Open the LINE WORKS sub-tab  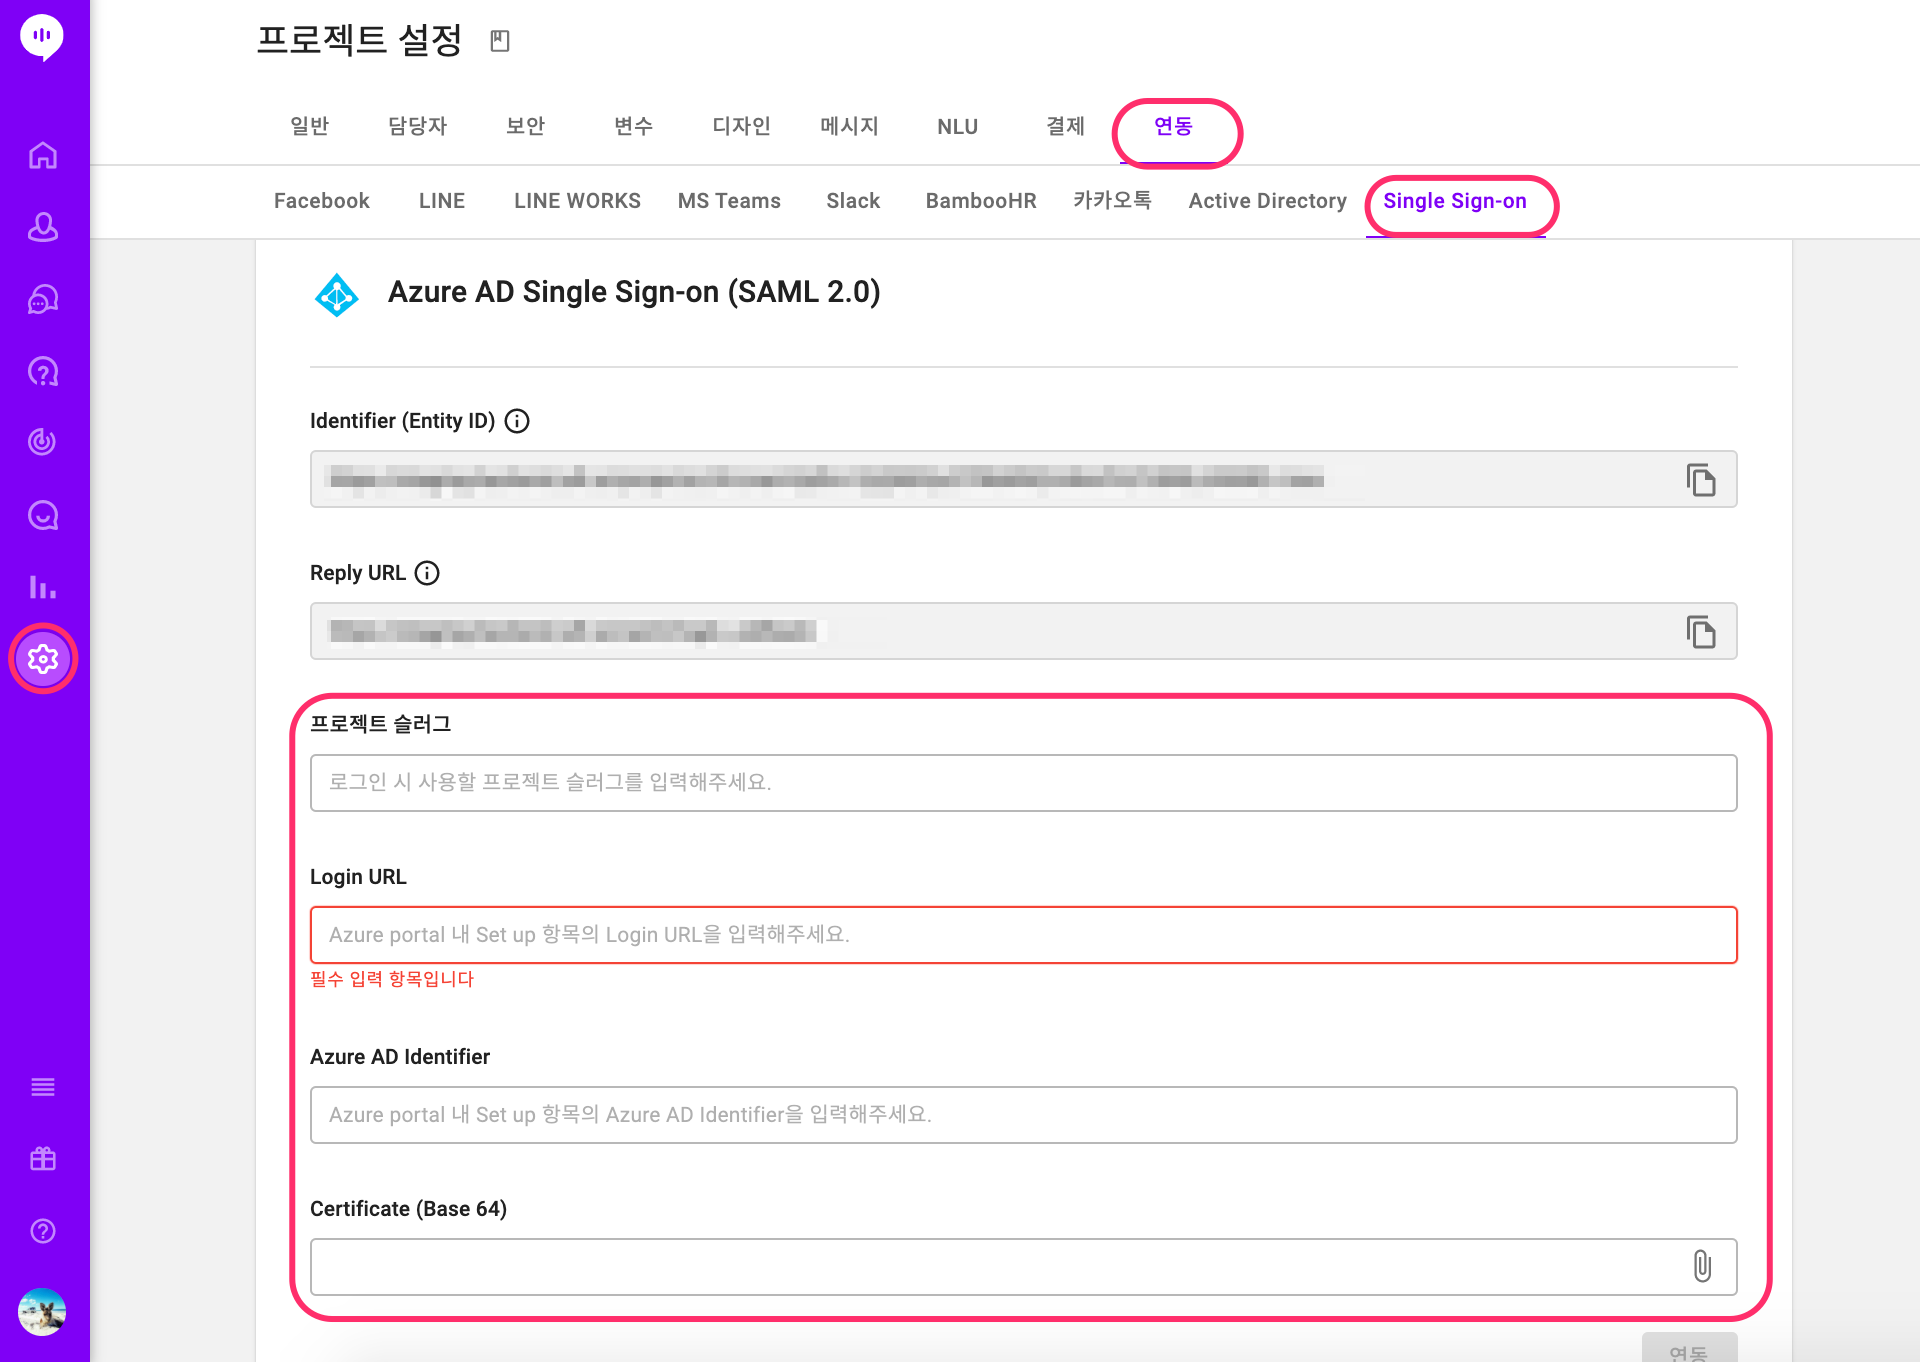[x=578, y=201]
